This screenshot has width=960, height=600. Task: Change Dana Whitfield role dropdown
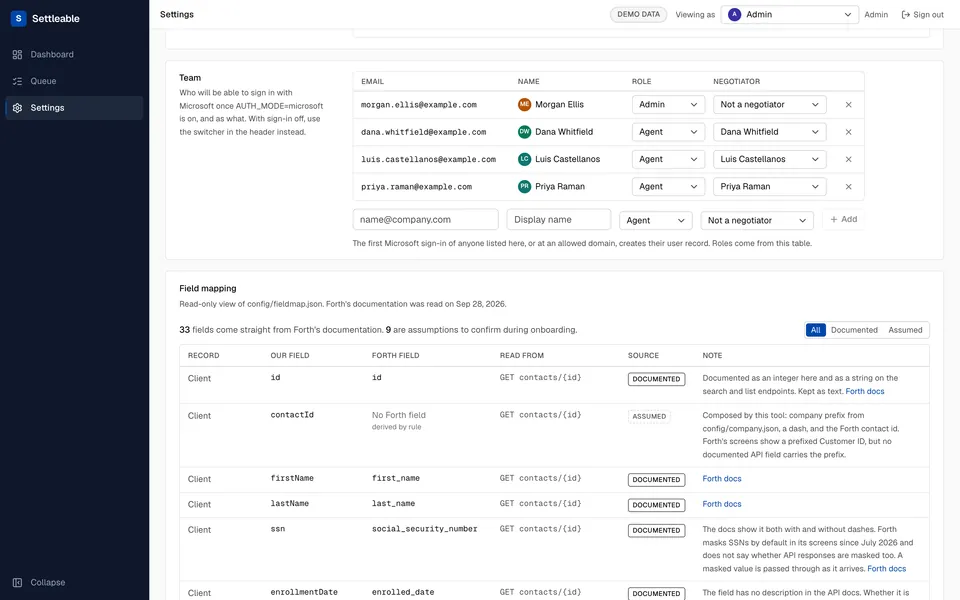click(x=668, y=132)
